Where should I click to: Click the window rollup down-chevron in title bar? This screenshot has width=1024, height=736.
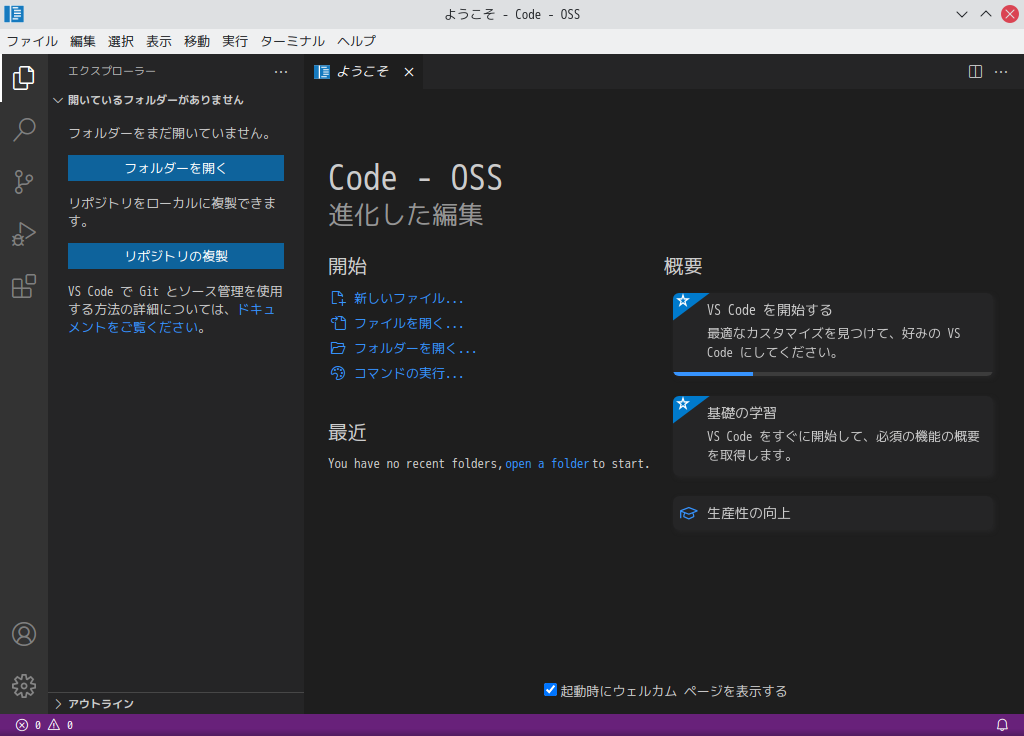(x=961, y=14)
